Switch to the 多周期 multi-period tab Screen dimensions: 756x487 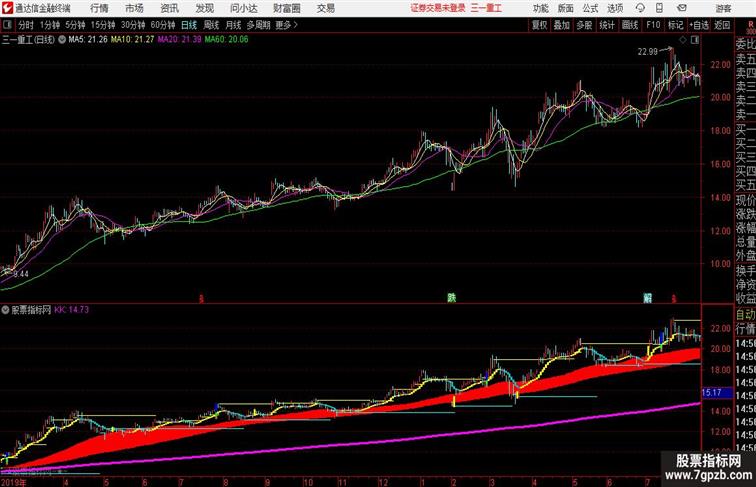point(259,25)
